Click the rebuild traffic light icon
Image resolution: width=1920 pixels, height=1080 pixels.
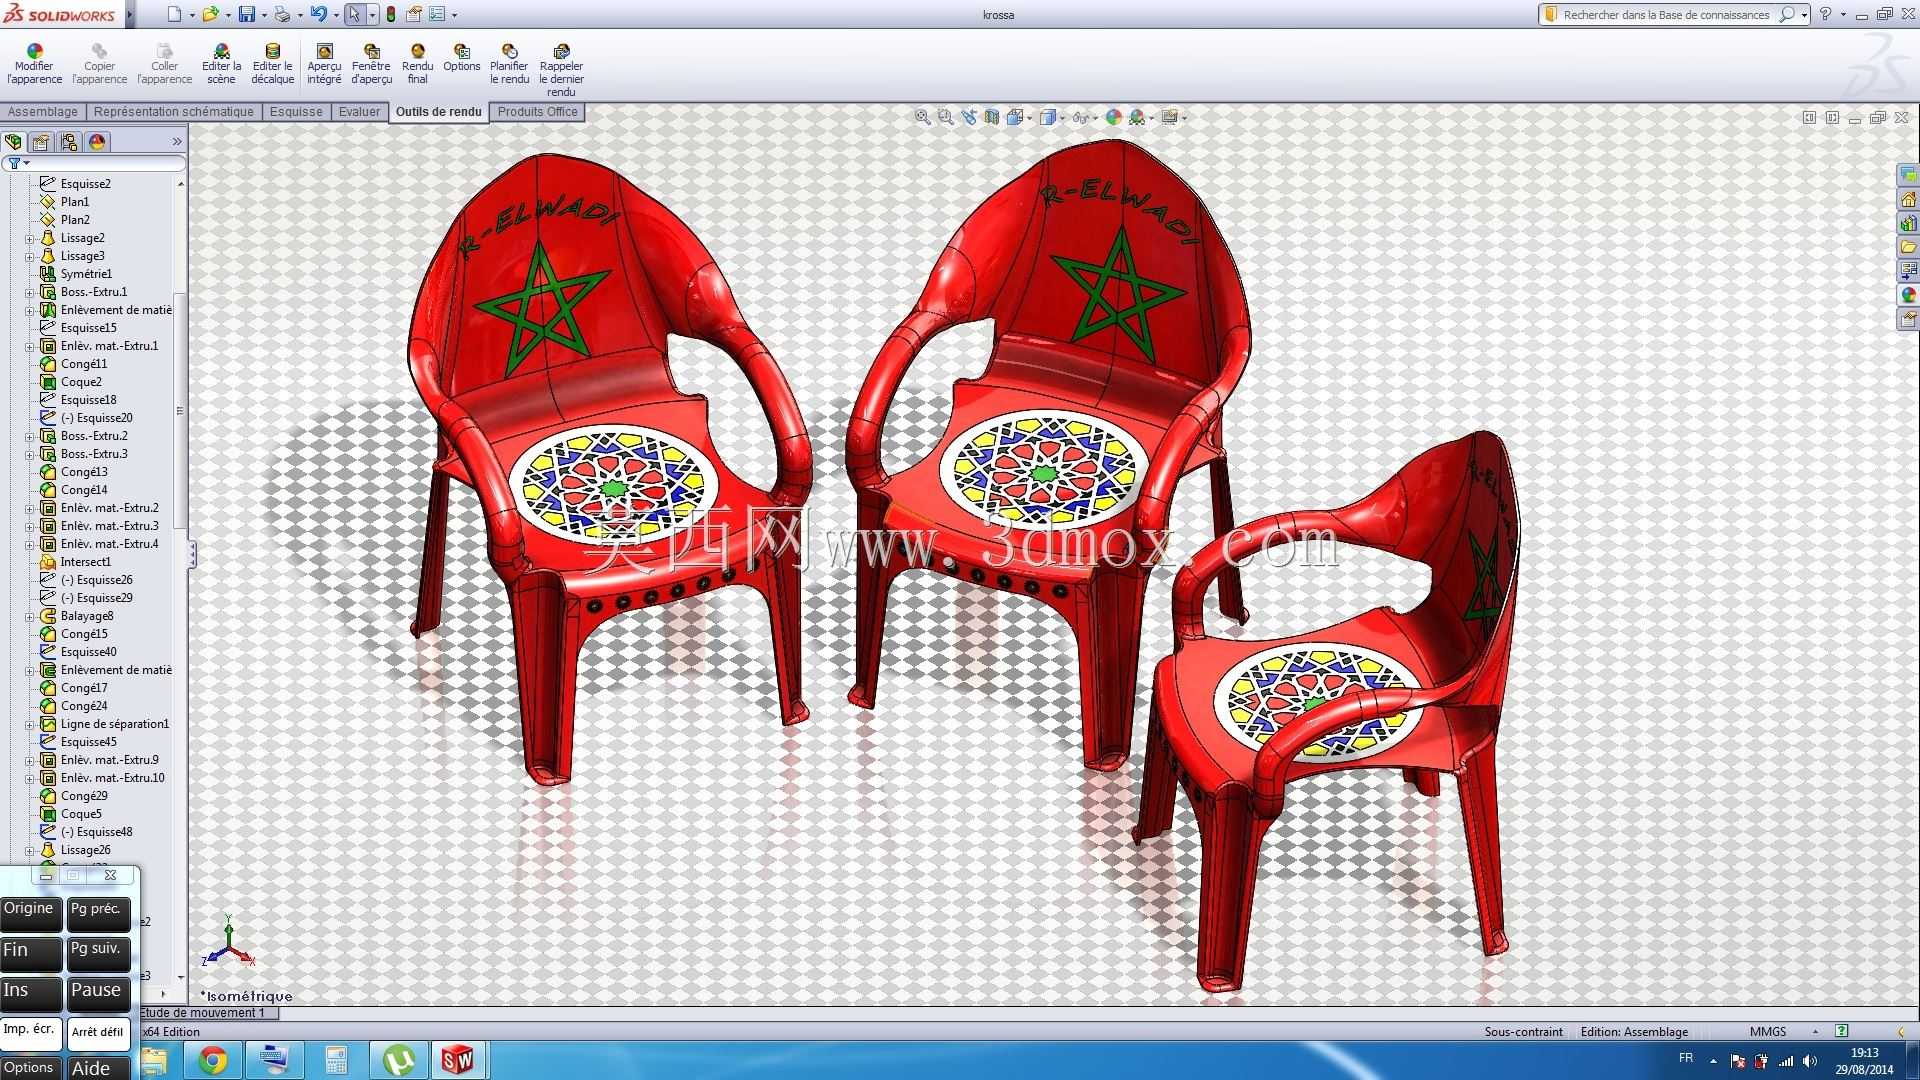click(391, 14)
